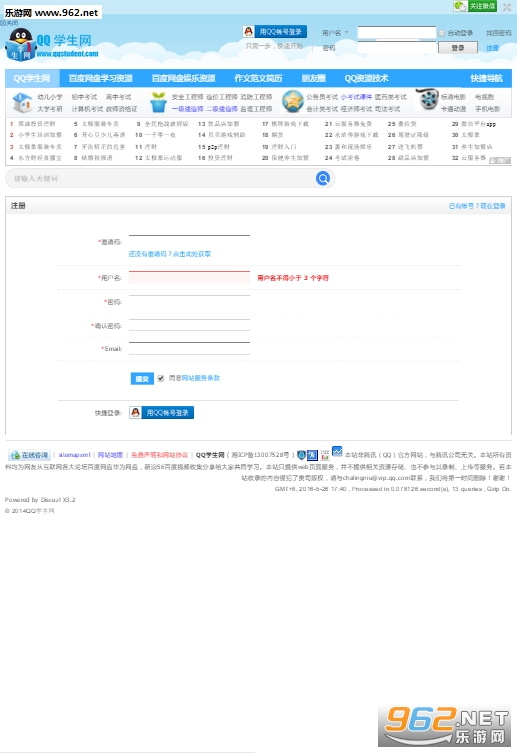Image resolution: width=517 pixels, height=753 pixels.
Task: Open the 免责声明和网站协议 footer link
Action: [x=159, y=455]
